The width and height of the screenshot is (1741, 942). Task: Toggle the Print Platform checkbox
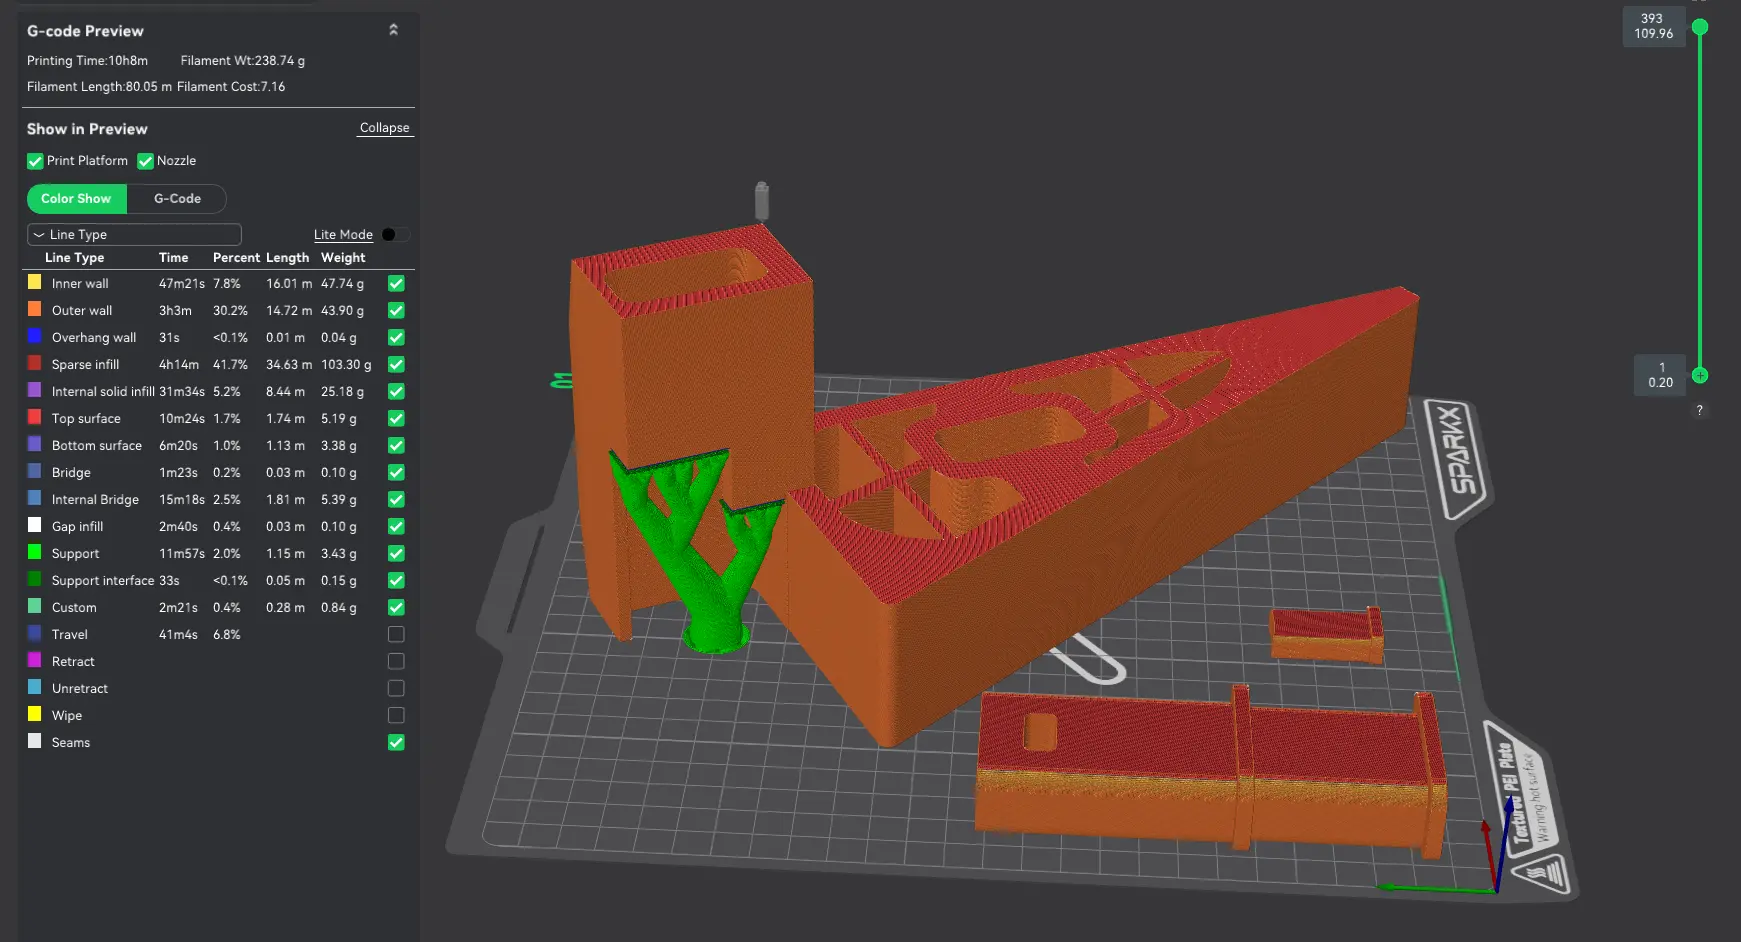click(35, 161)
